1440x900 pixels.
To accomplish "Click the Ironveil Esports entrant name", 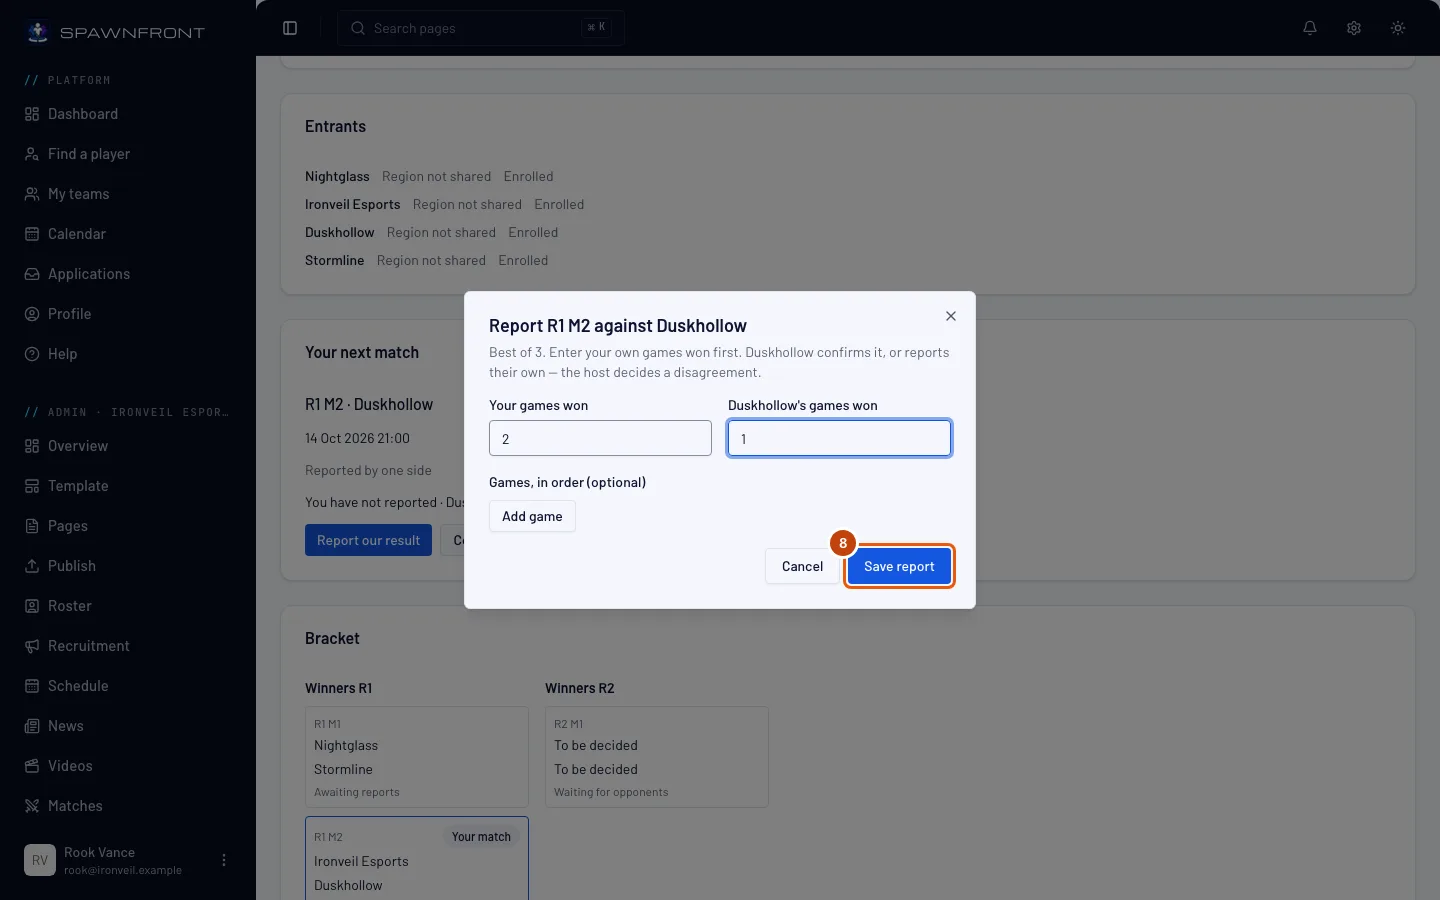I will pyautogui.click(x=353, y=204).
